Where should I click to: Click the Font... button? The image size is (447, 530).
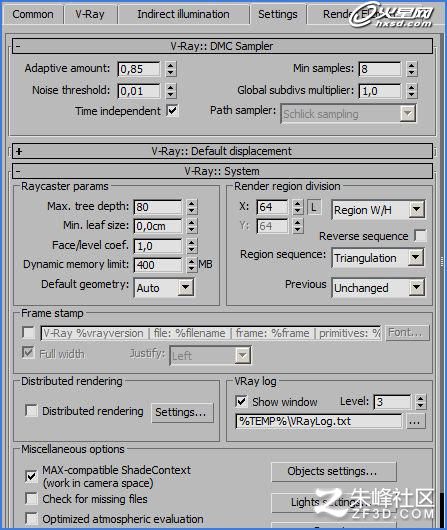coord(407,333)
